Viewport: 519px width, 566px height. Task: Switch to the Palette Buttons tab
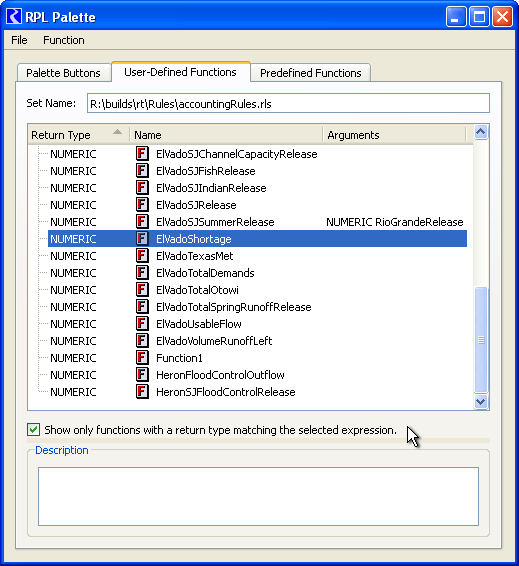pos(64,73)
